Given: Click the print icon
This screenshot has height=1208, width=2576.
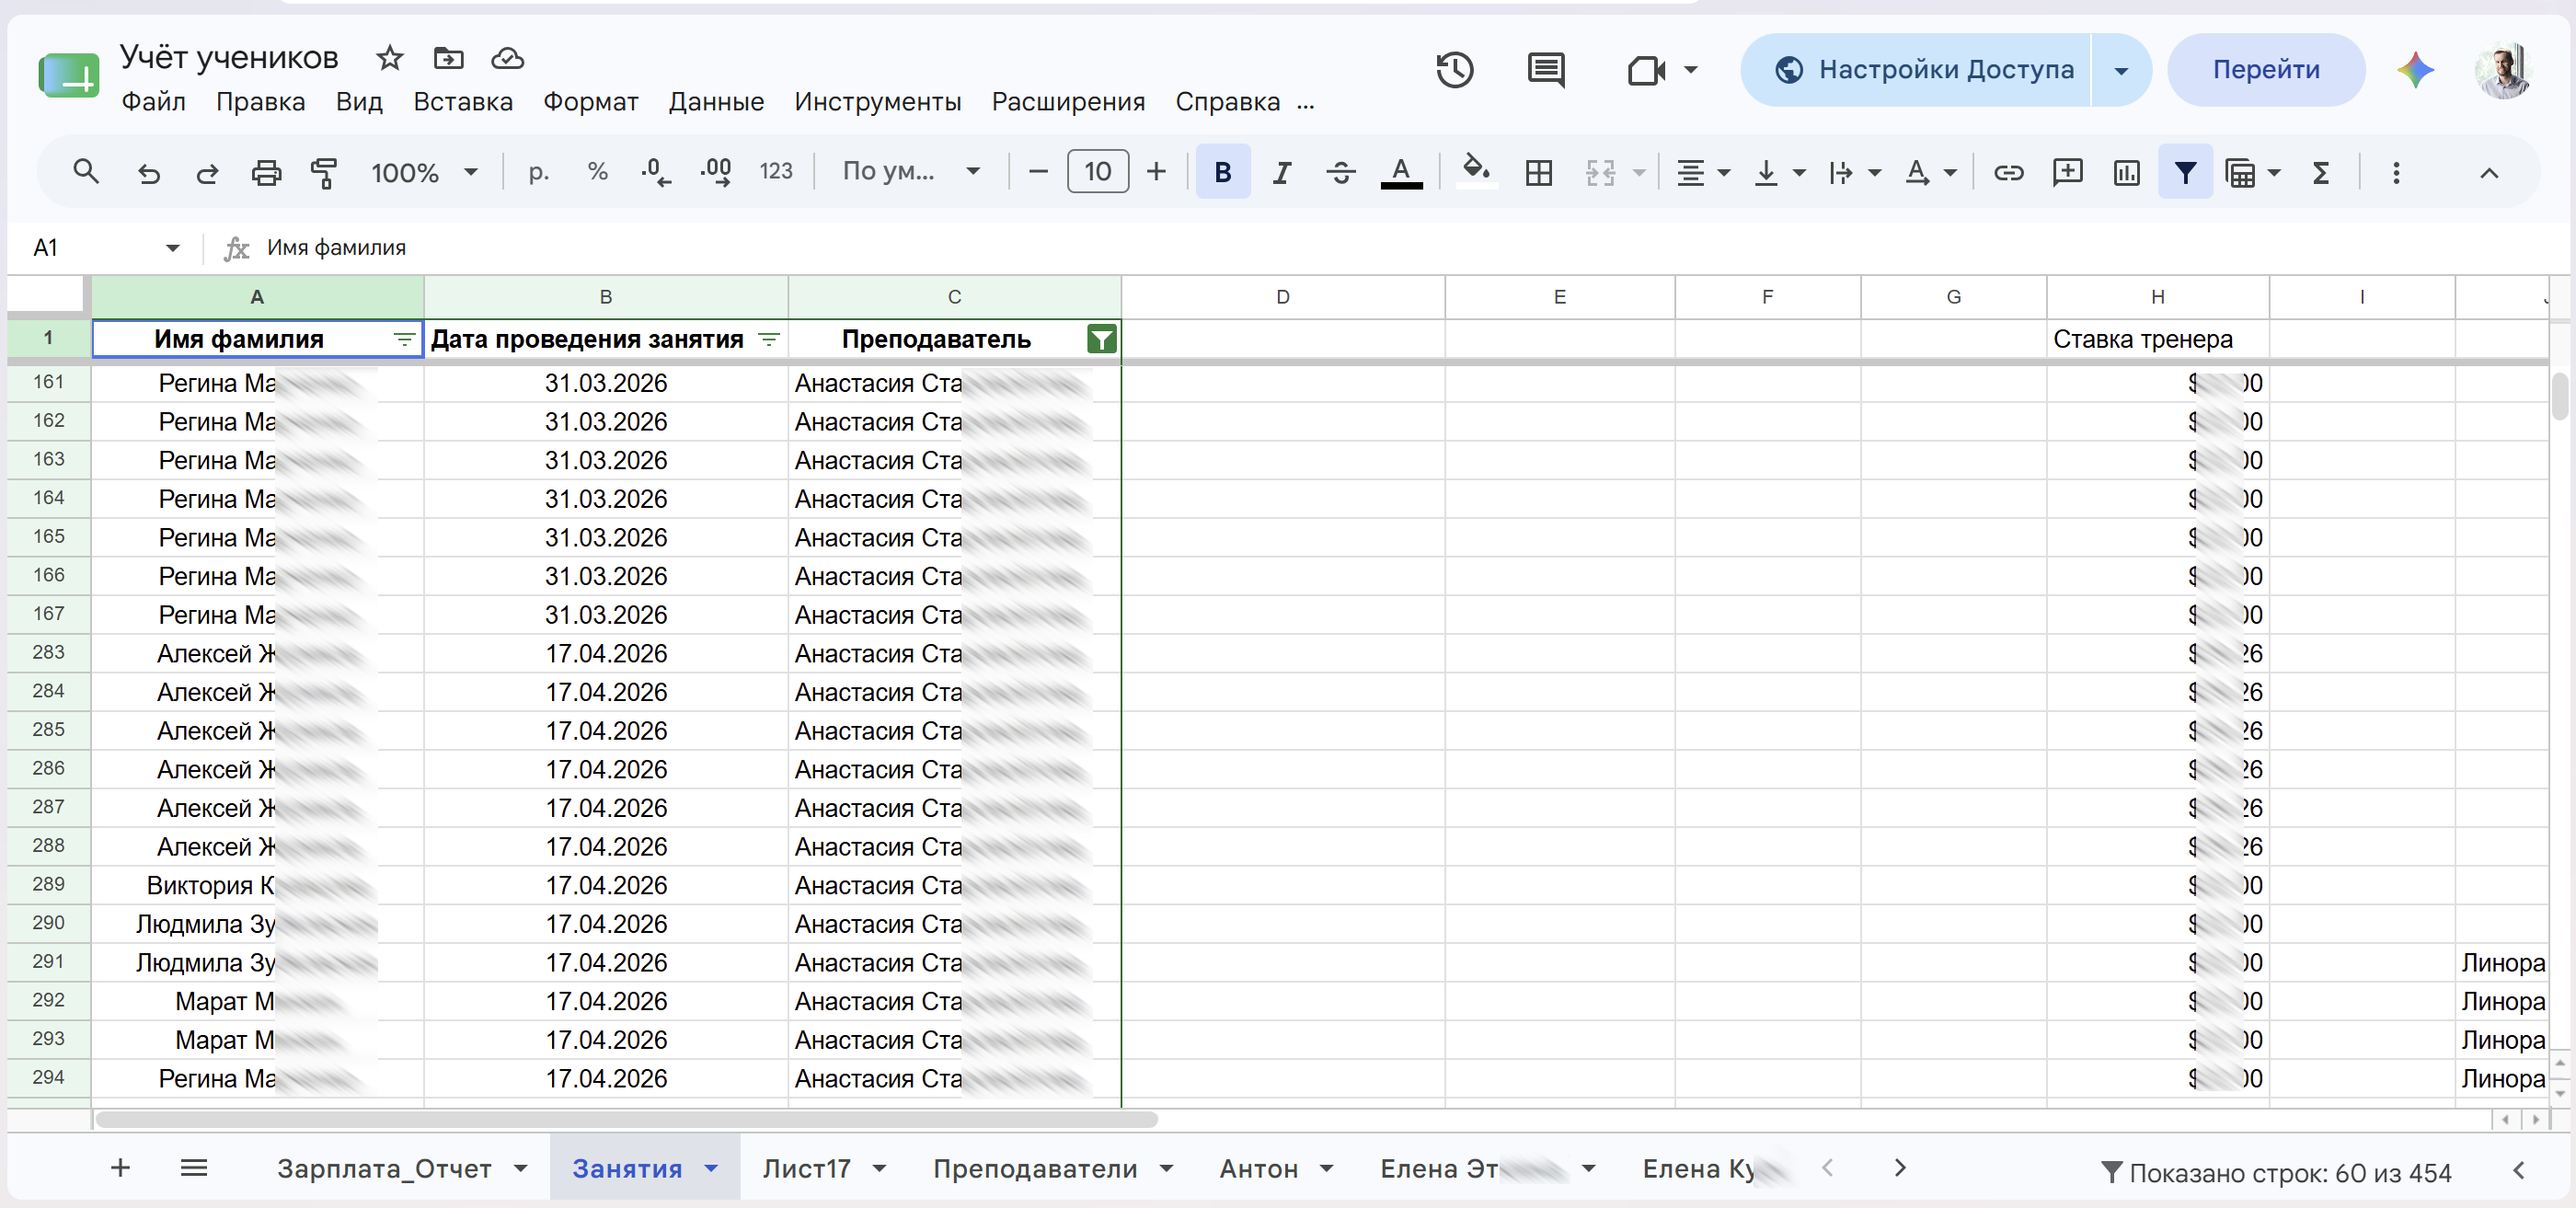Looking at the screenshot, I should click(x=266, y=172).
